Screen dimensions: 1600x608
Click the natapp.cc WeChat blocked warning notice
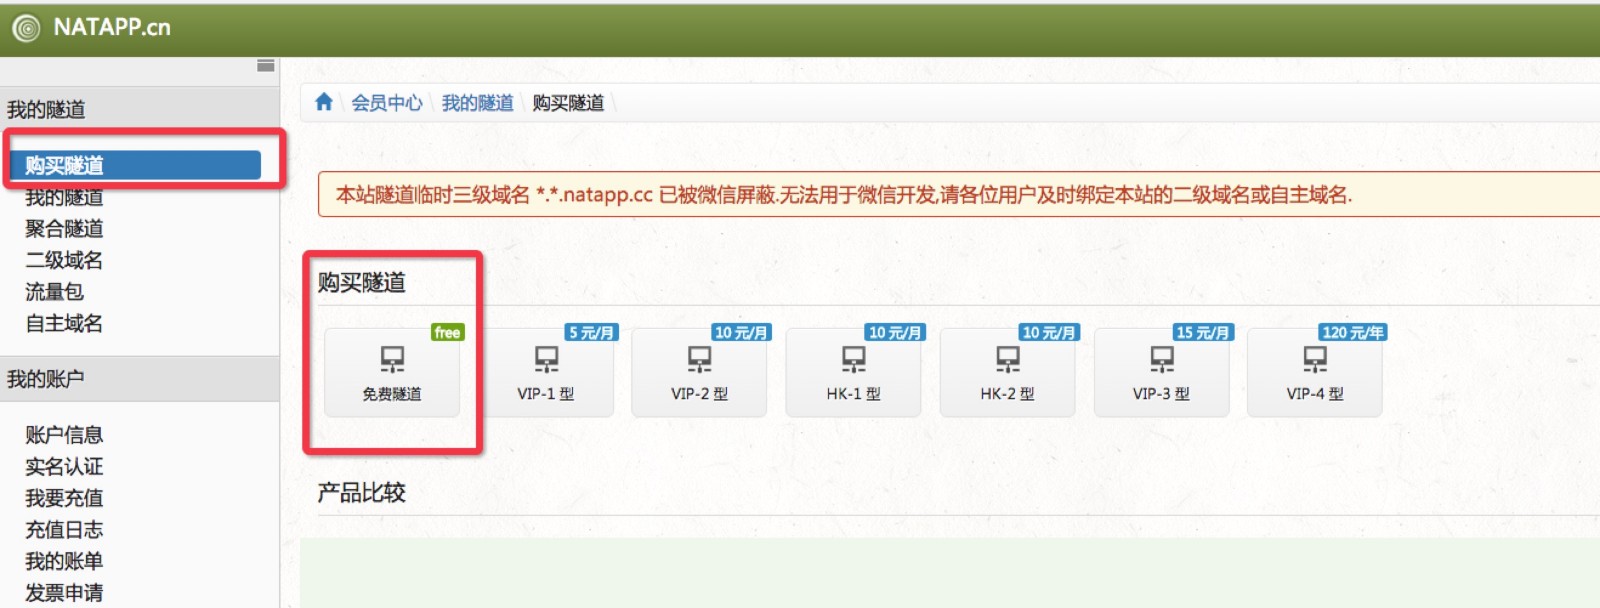pos(959,194)
